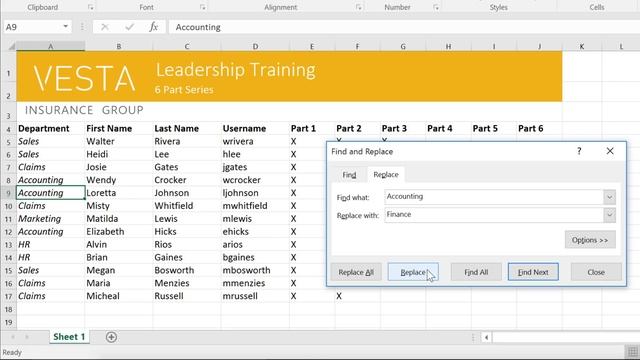
Task: Expand the Name Box dropdown arrow
Action: tap(65, 27)
